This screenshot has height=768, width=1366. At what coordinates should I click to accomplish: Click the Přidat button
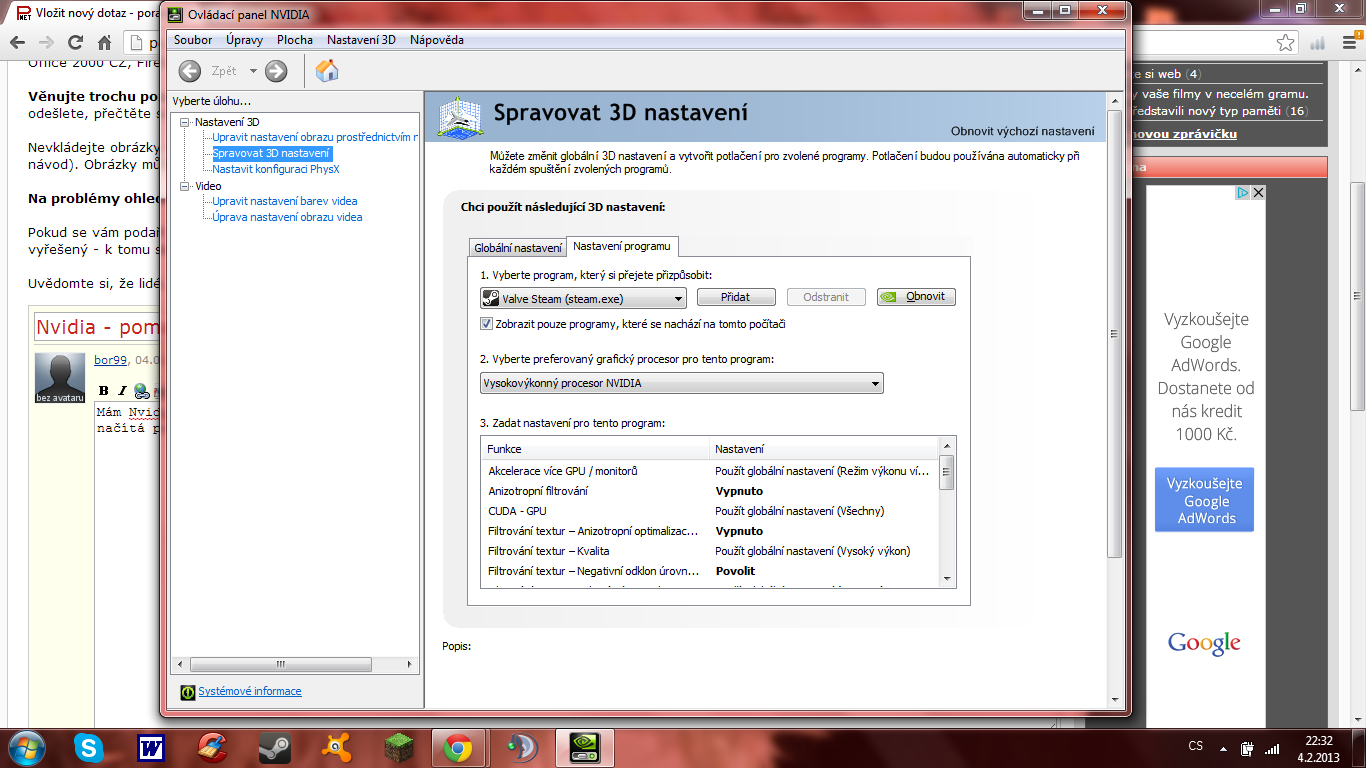coord(736,297)
